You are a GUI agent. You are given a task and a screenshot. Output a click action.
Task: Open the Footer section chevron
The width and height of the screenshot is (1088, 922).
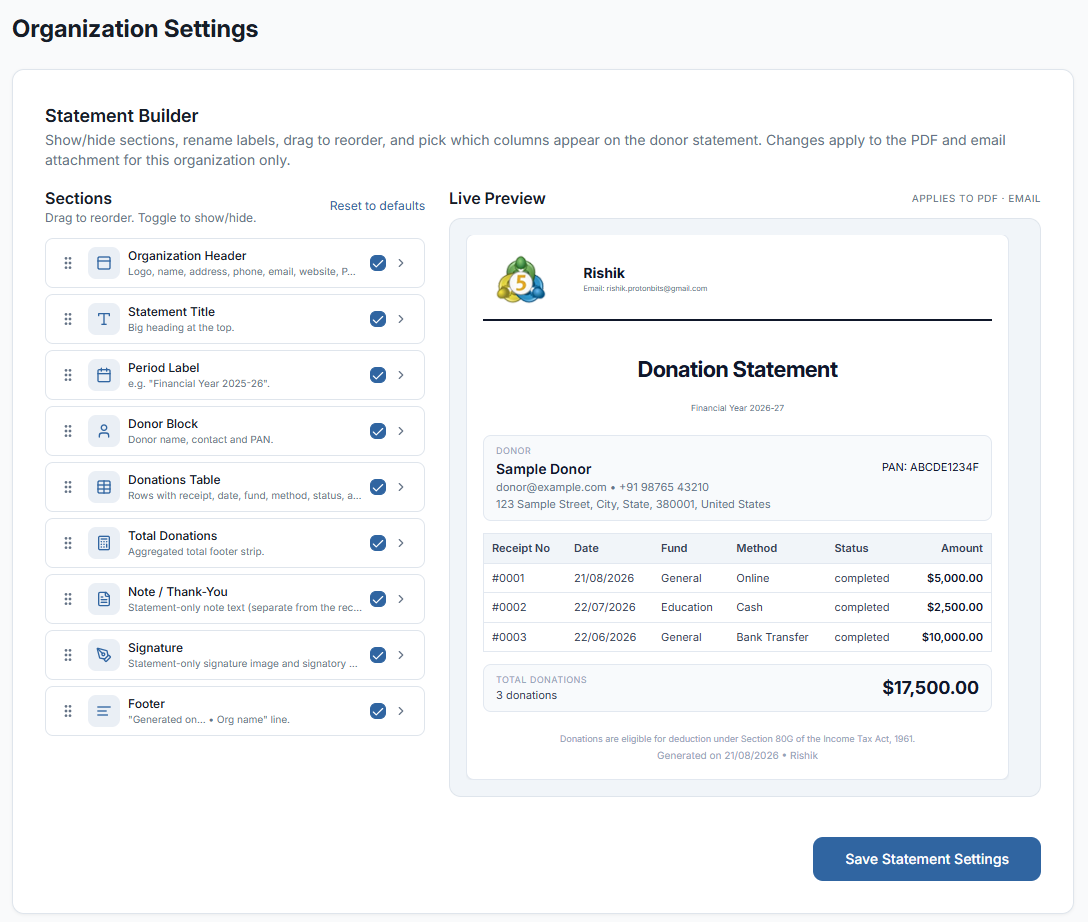pos(401,711)
